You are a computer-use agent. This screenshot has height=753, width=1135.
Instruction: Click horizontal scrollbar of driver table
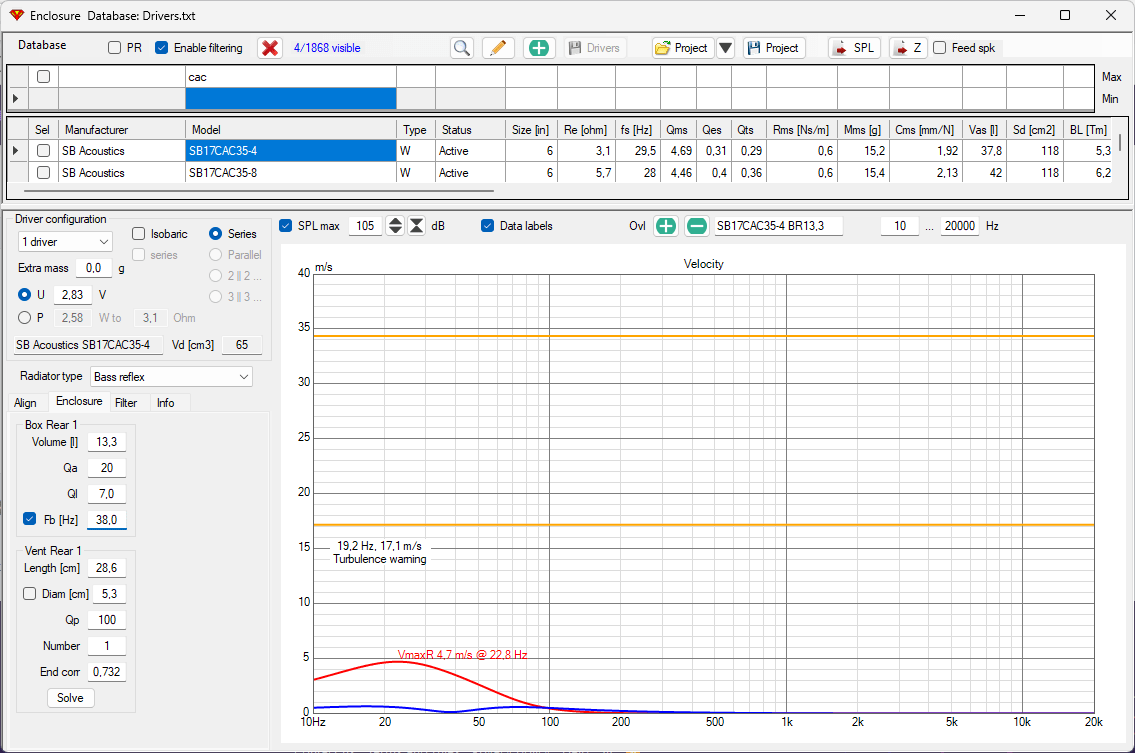[x=258, y=191]
